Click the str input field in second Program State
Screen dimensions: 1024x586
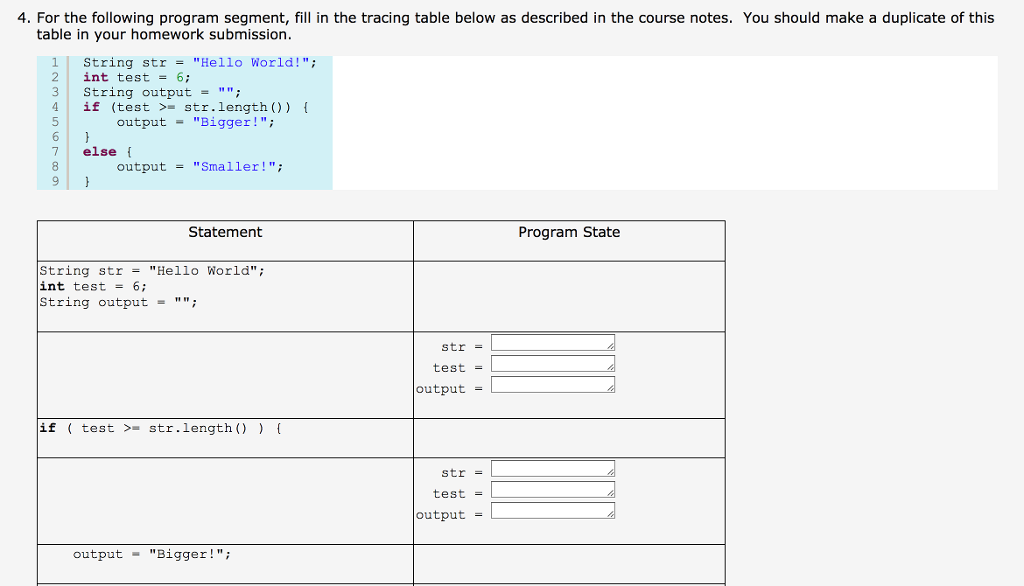[551, 467]
